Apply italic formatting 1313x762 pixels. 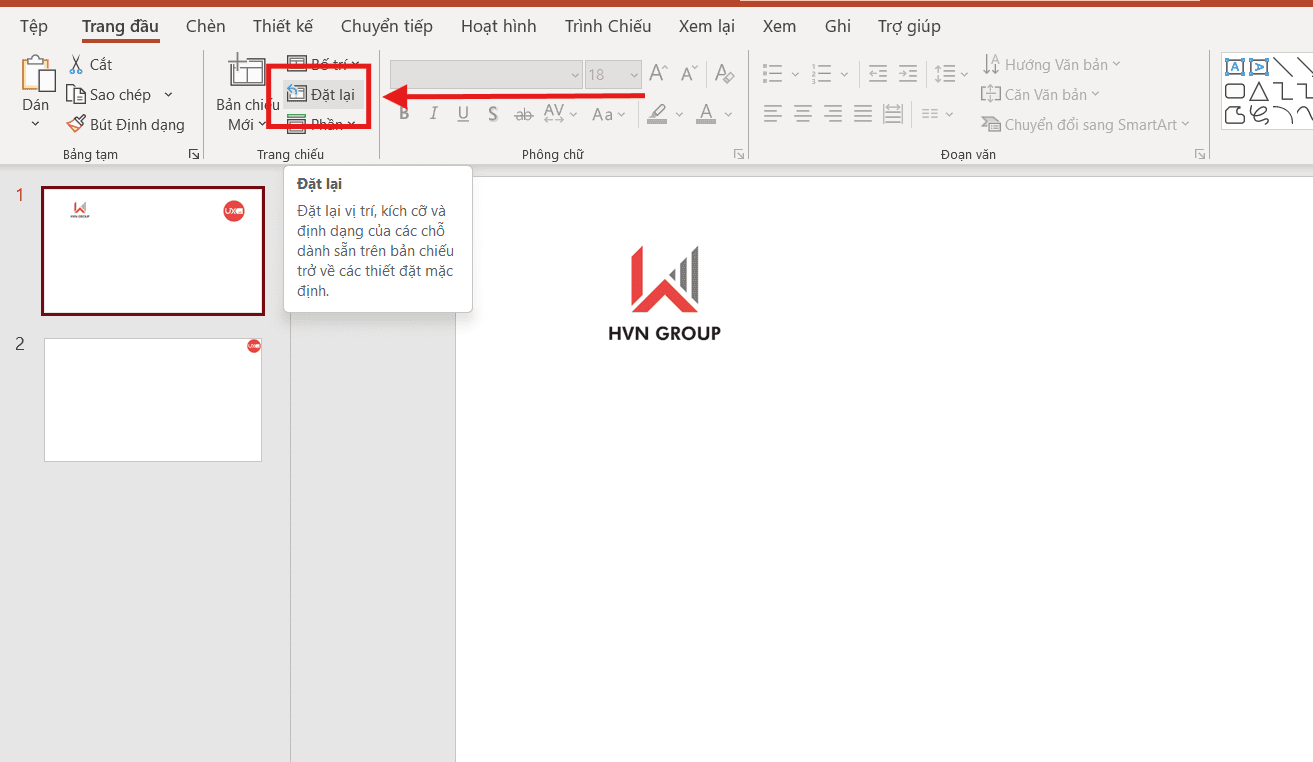(433, 113)
